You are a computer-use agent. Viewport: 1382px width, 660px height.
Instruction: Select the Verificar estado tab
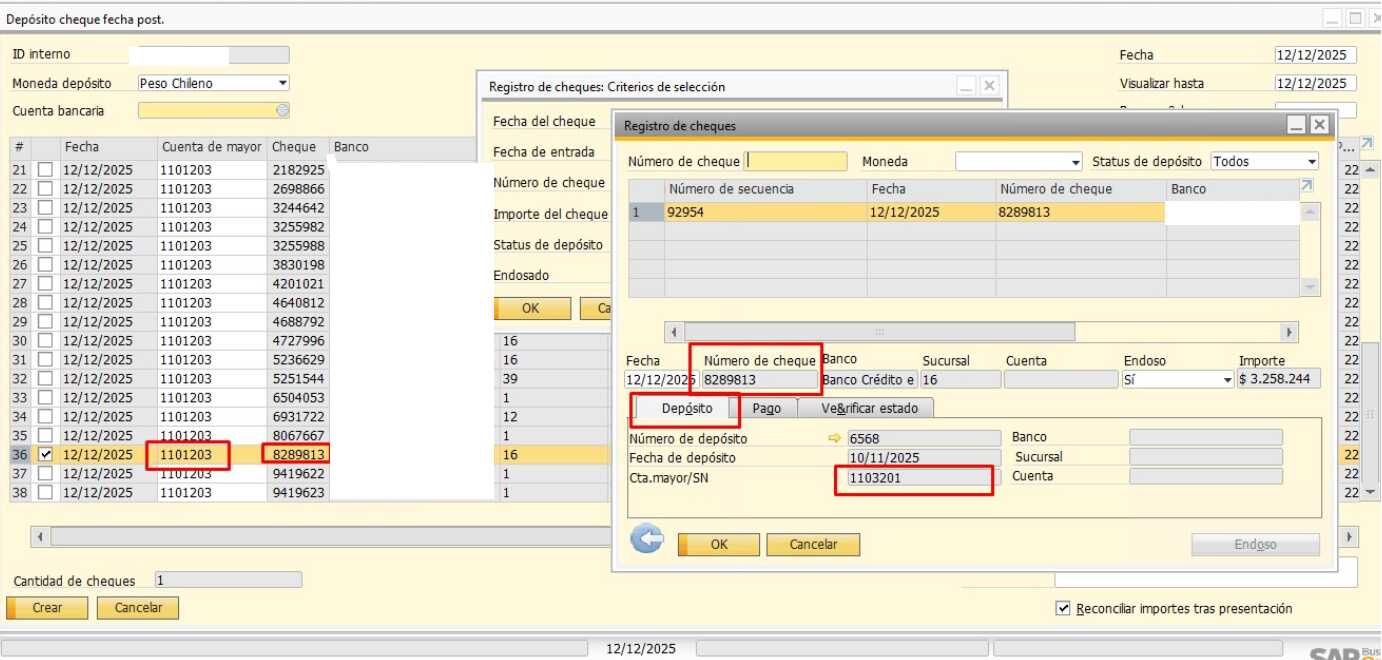click(x=865, y=408)
